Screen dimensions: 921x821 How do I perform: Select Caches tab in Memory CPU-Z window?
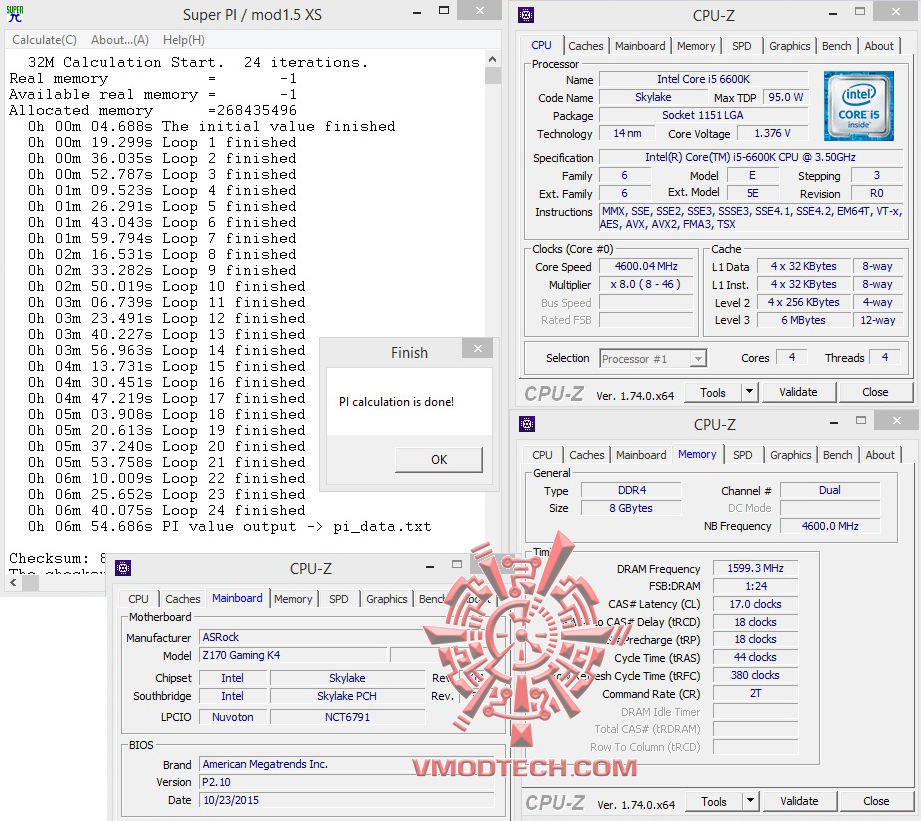coord(586,455)
